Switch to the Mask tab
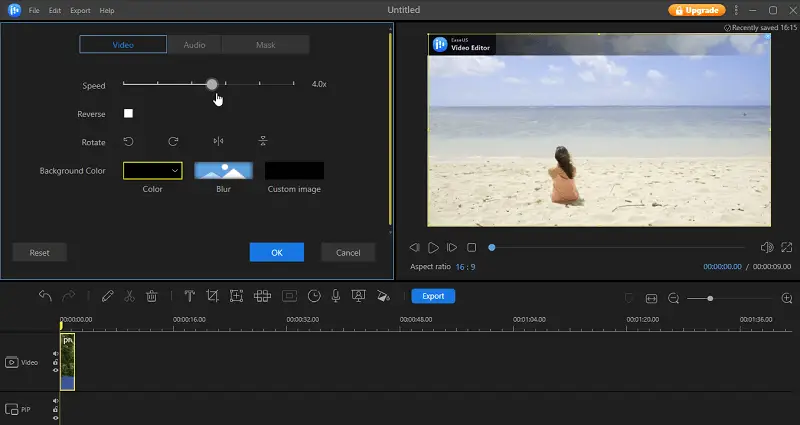The width and height of the screenshot is (800, 425). pos(265,45)
